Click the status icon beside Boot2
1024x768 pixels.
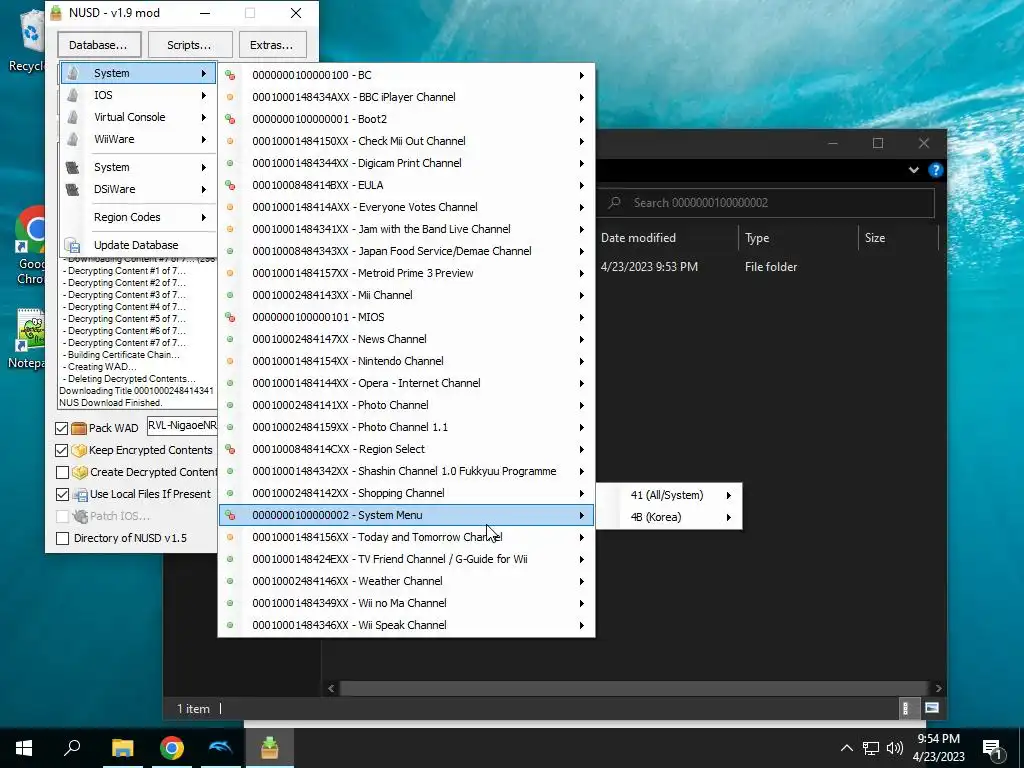(230, 119)
